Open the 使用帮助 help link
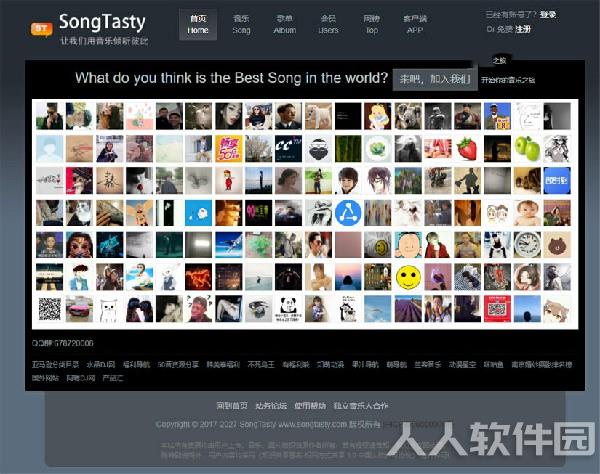600x474 pixels. coord(310,406)
